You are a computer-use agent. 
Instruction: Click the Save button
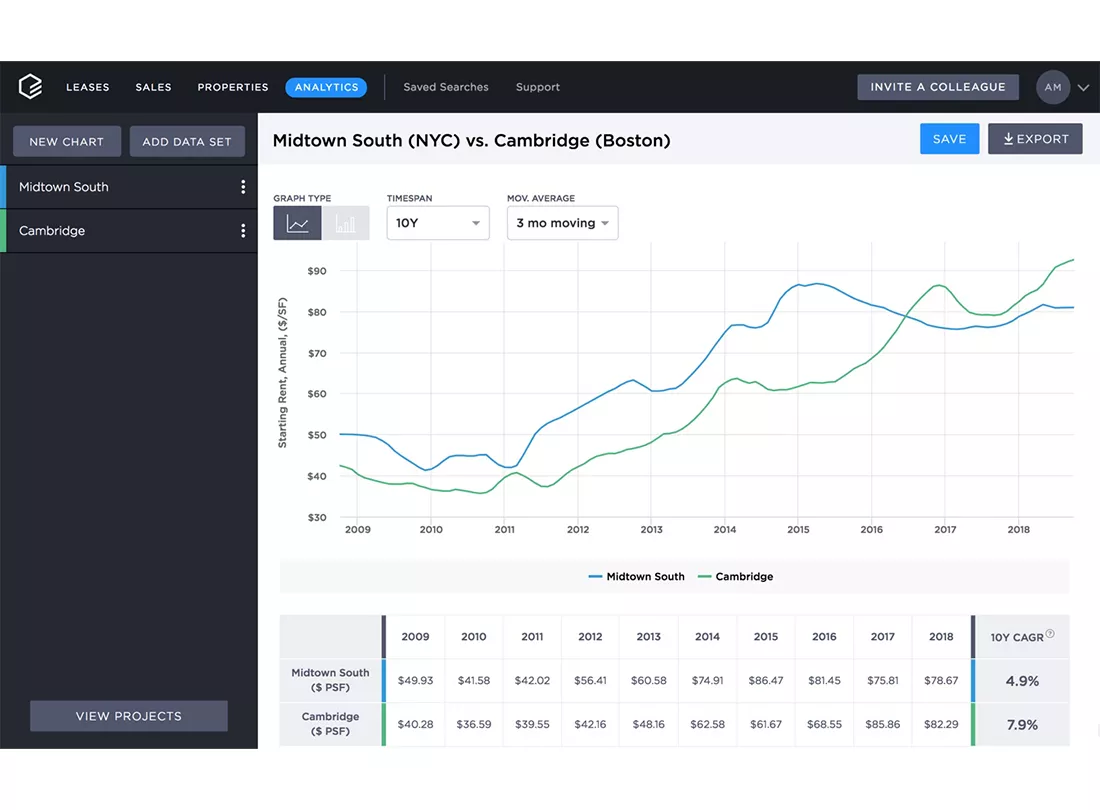coord(949,139)
